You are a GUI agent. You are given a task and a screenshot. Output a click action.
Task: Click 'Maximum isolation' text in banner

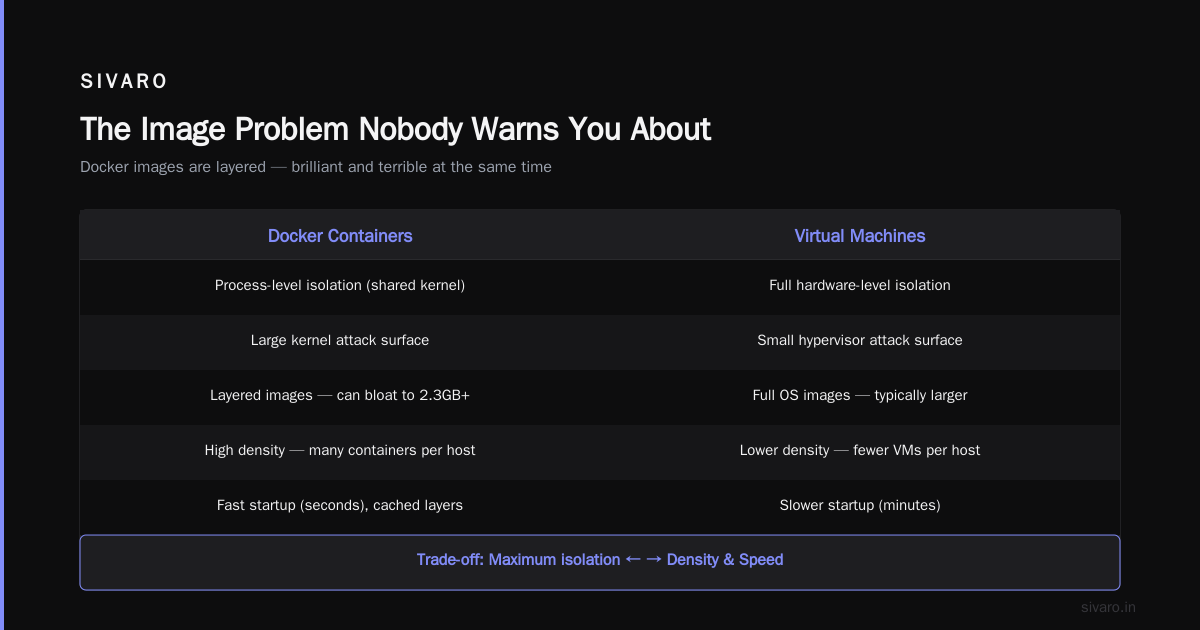554,560
